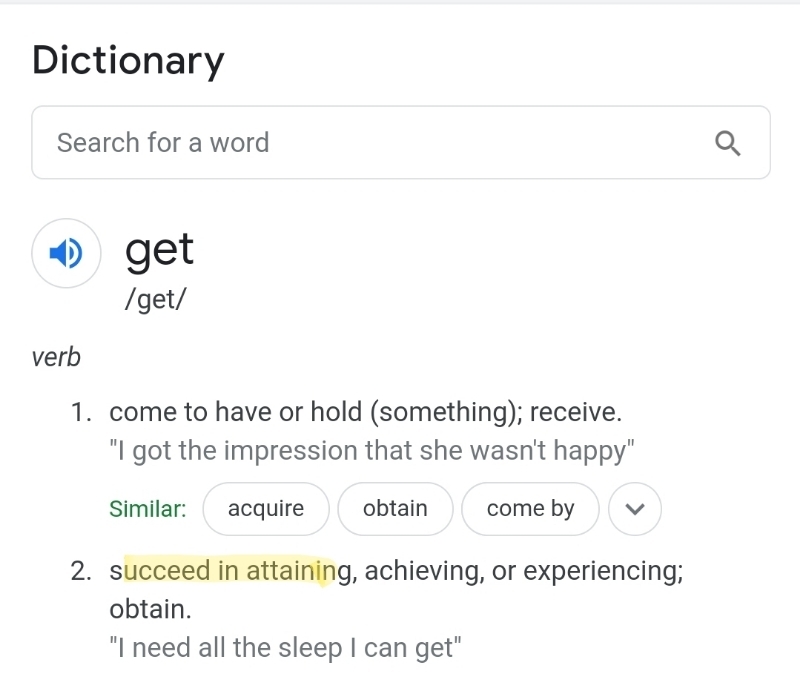The height and width of the screenshot is (687, 800).
Task: Click the phonetic spelling /get/
Action: coord(156,299)
